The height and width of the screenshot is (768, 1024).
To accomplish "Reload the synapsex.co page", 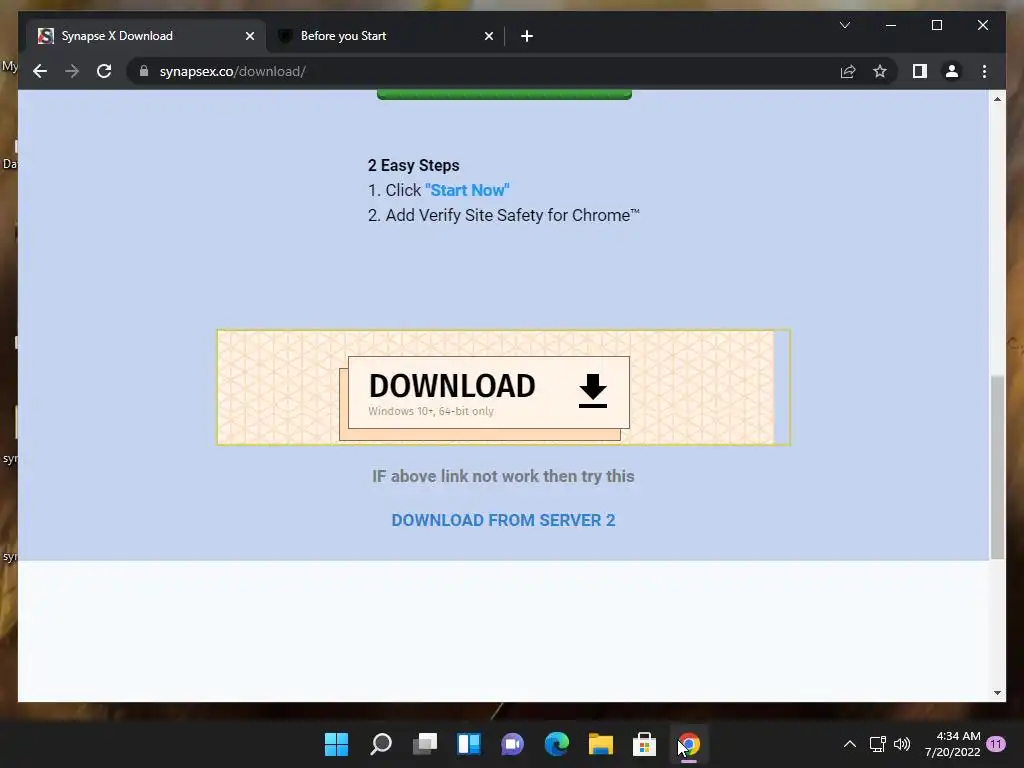I will (x=104, y=71).
